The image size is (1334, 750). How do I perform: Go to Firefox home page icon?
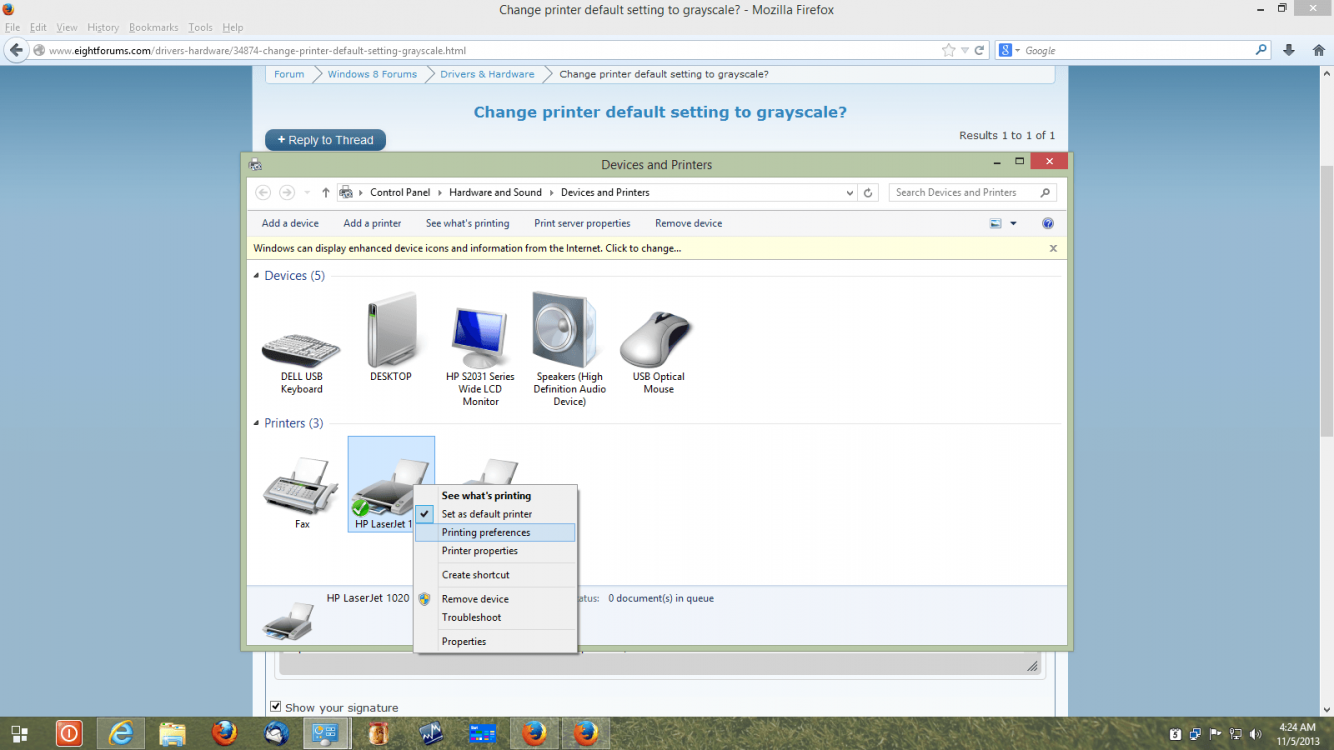click(1317, 50)
